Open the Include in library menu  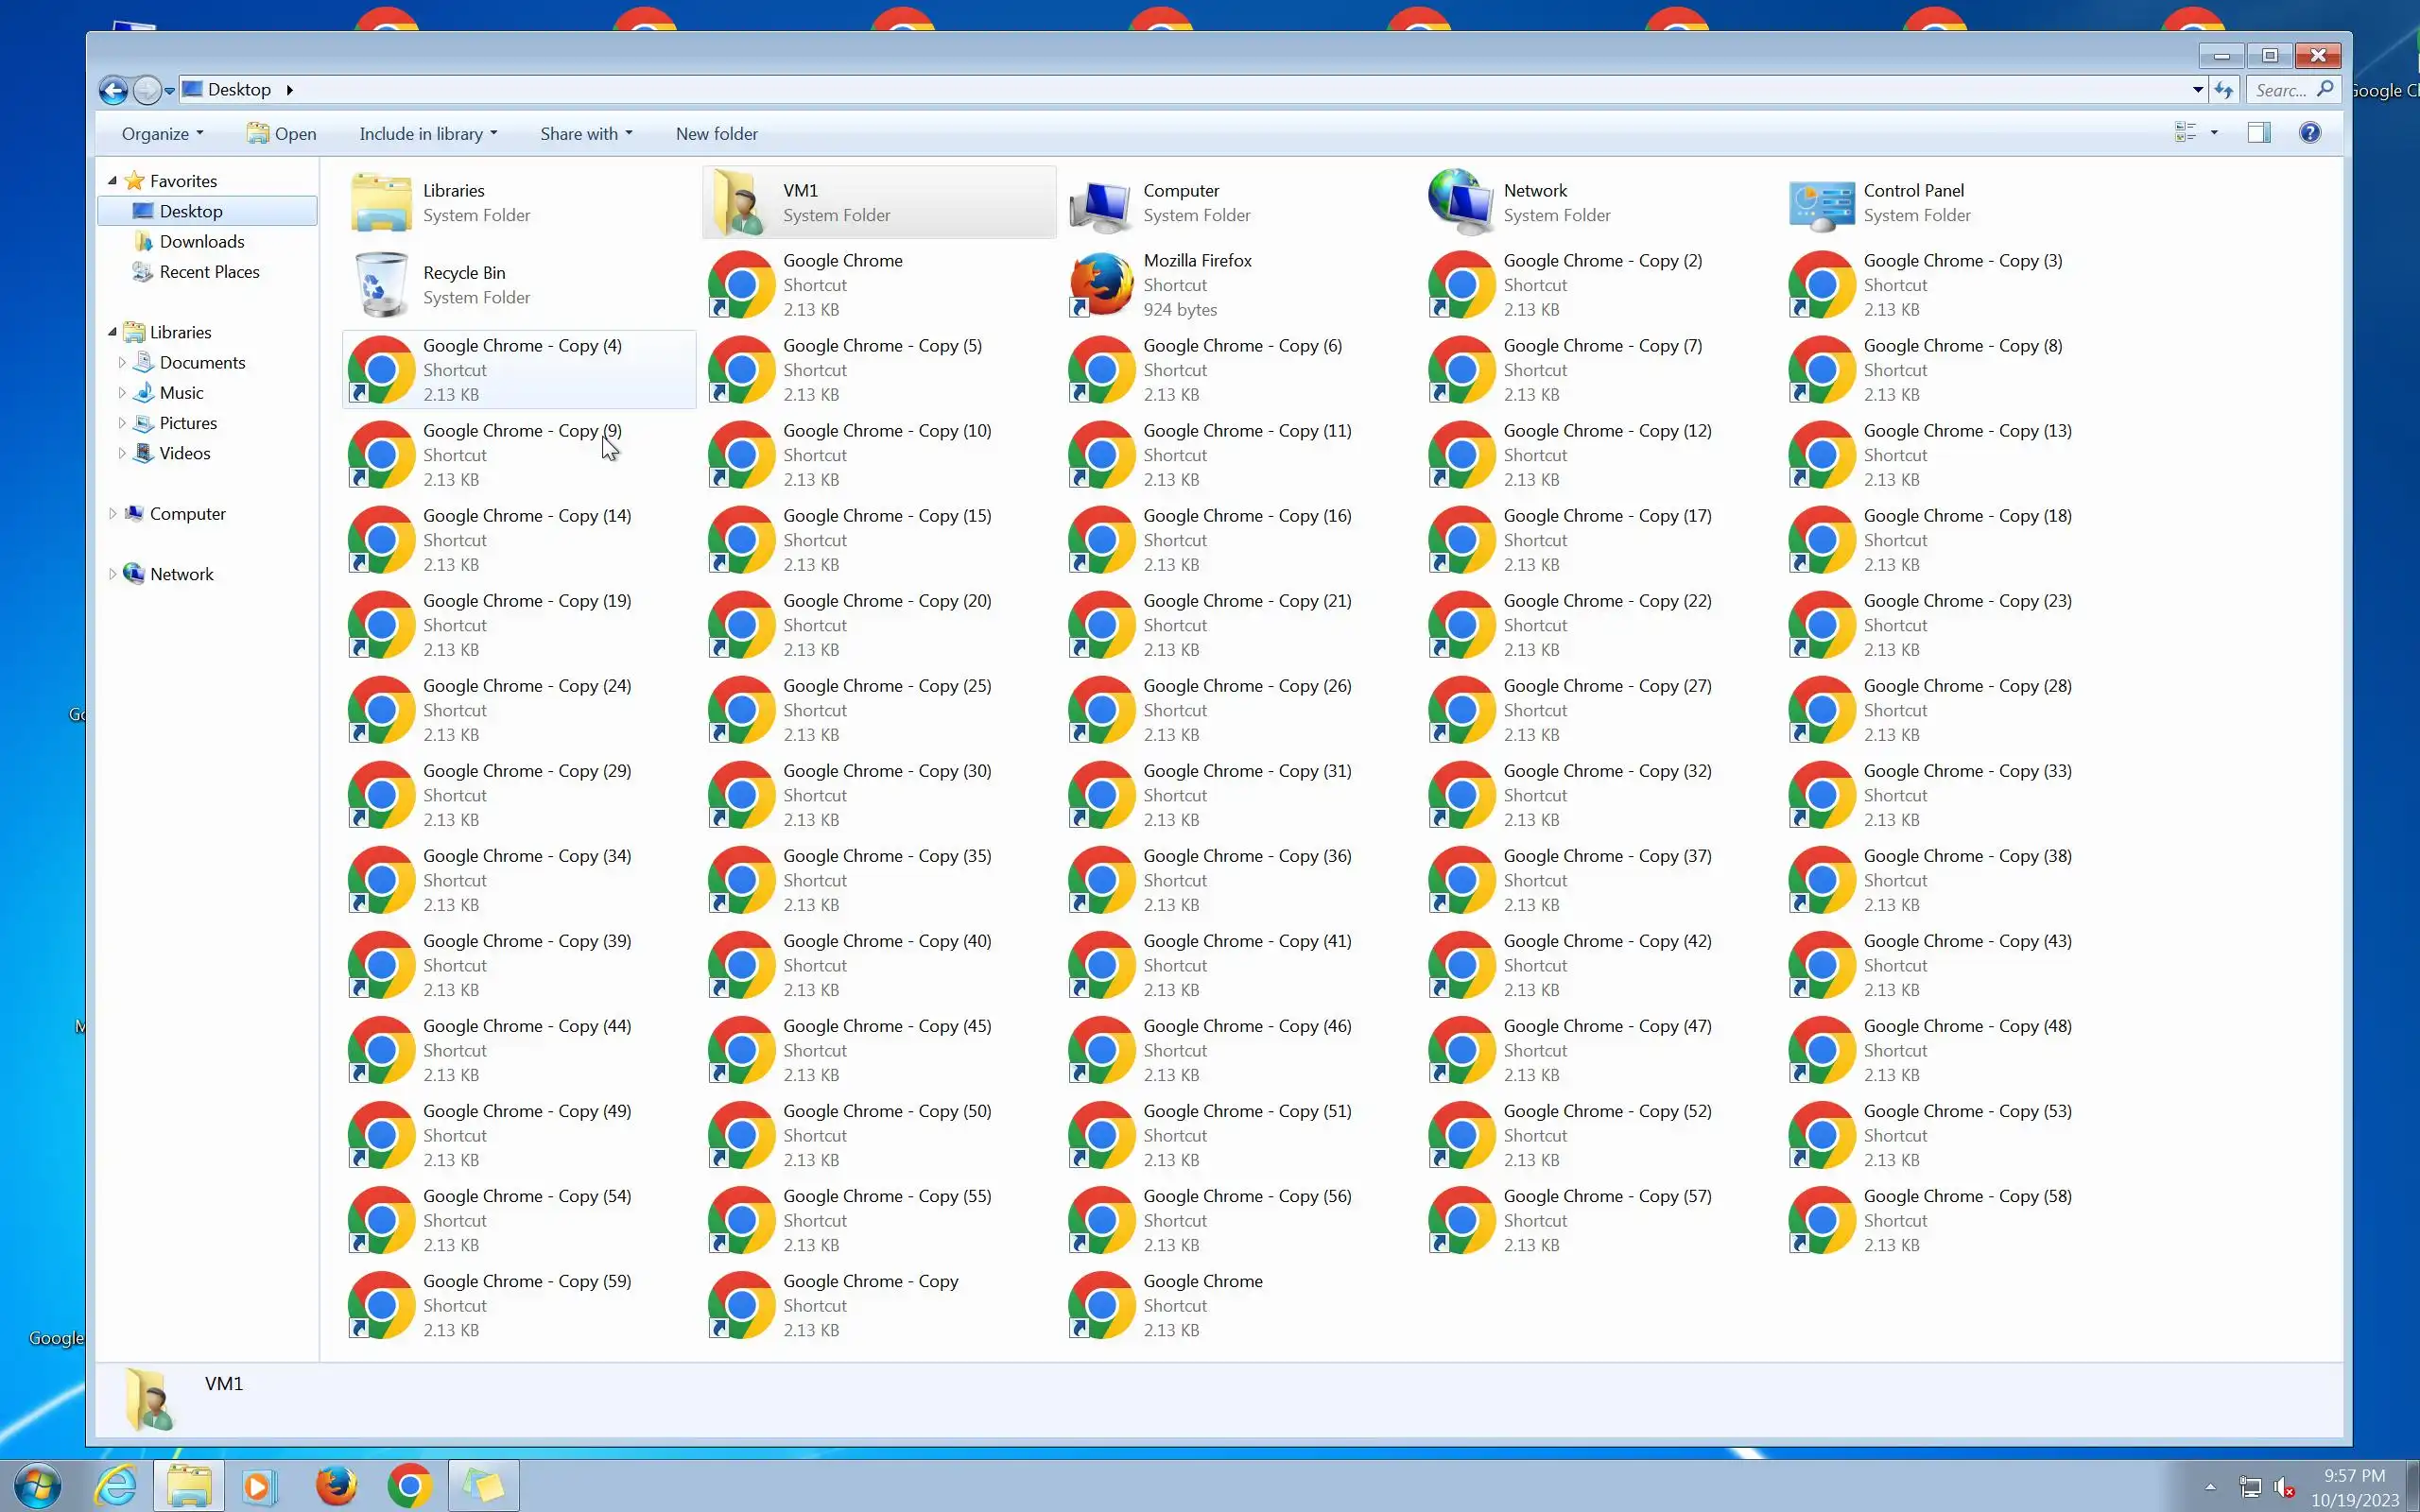click(428, 134)
